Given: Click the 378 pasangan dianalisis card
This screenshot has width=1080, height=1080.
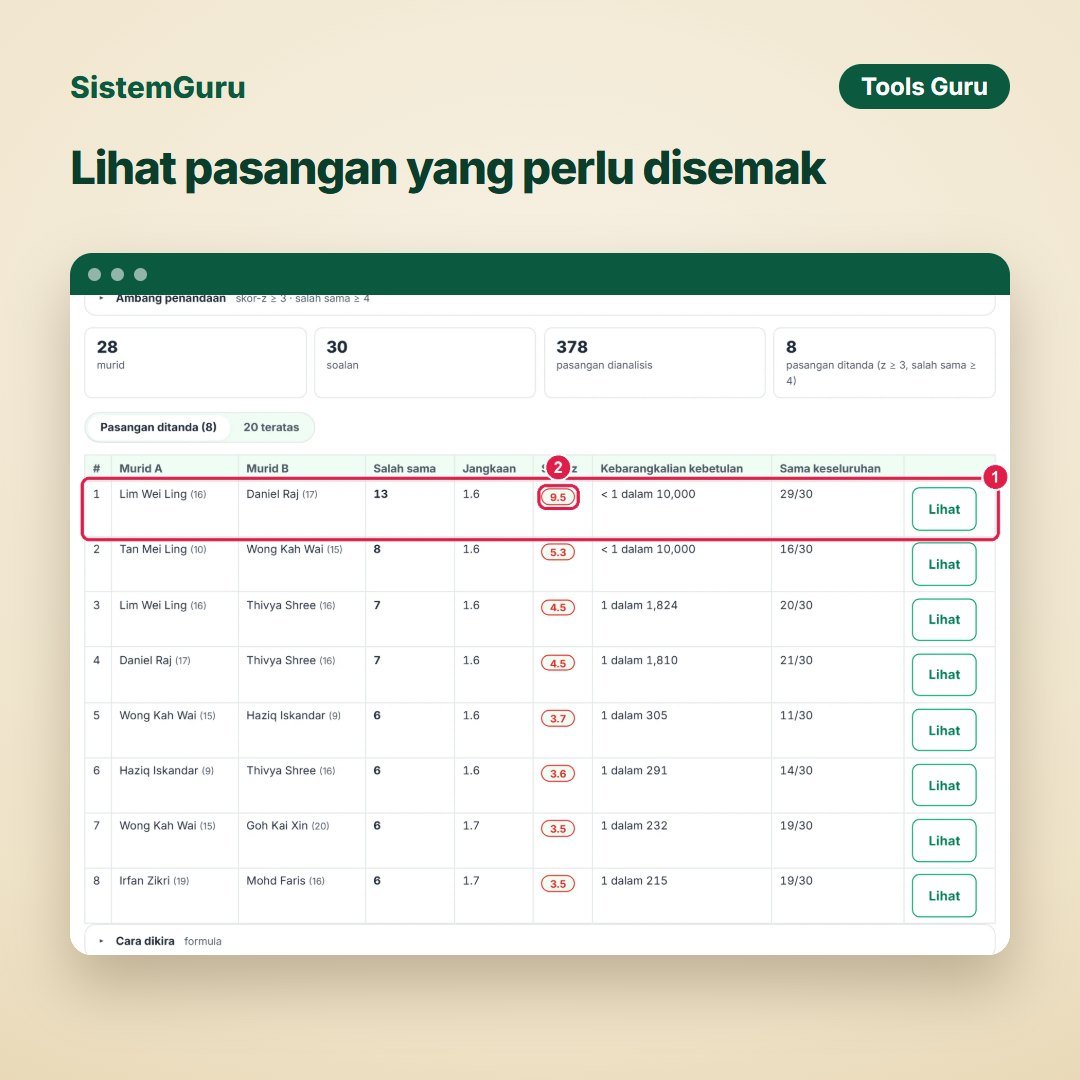Looking at the screenshot, I should (655, 362).
